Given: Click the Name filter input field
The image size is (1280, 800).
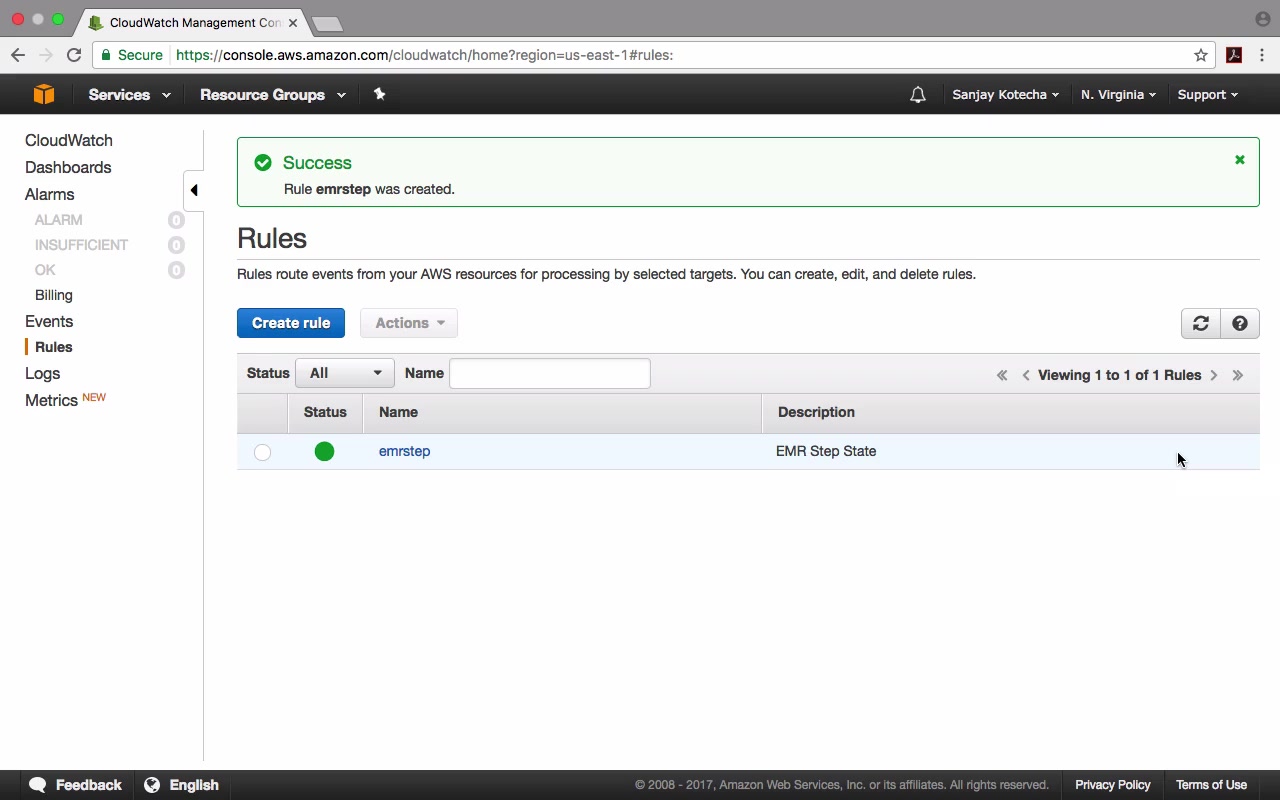Looking at the screenshot, I should click(550, 373).
